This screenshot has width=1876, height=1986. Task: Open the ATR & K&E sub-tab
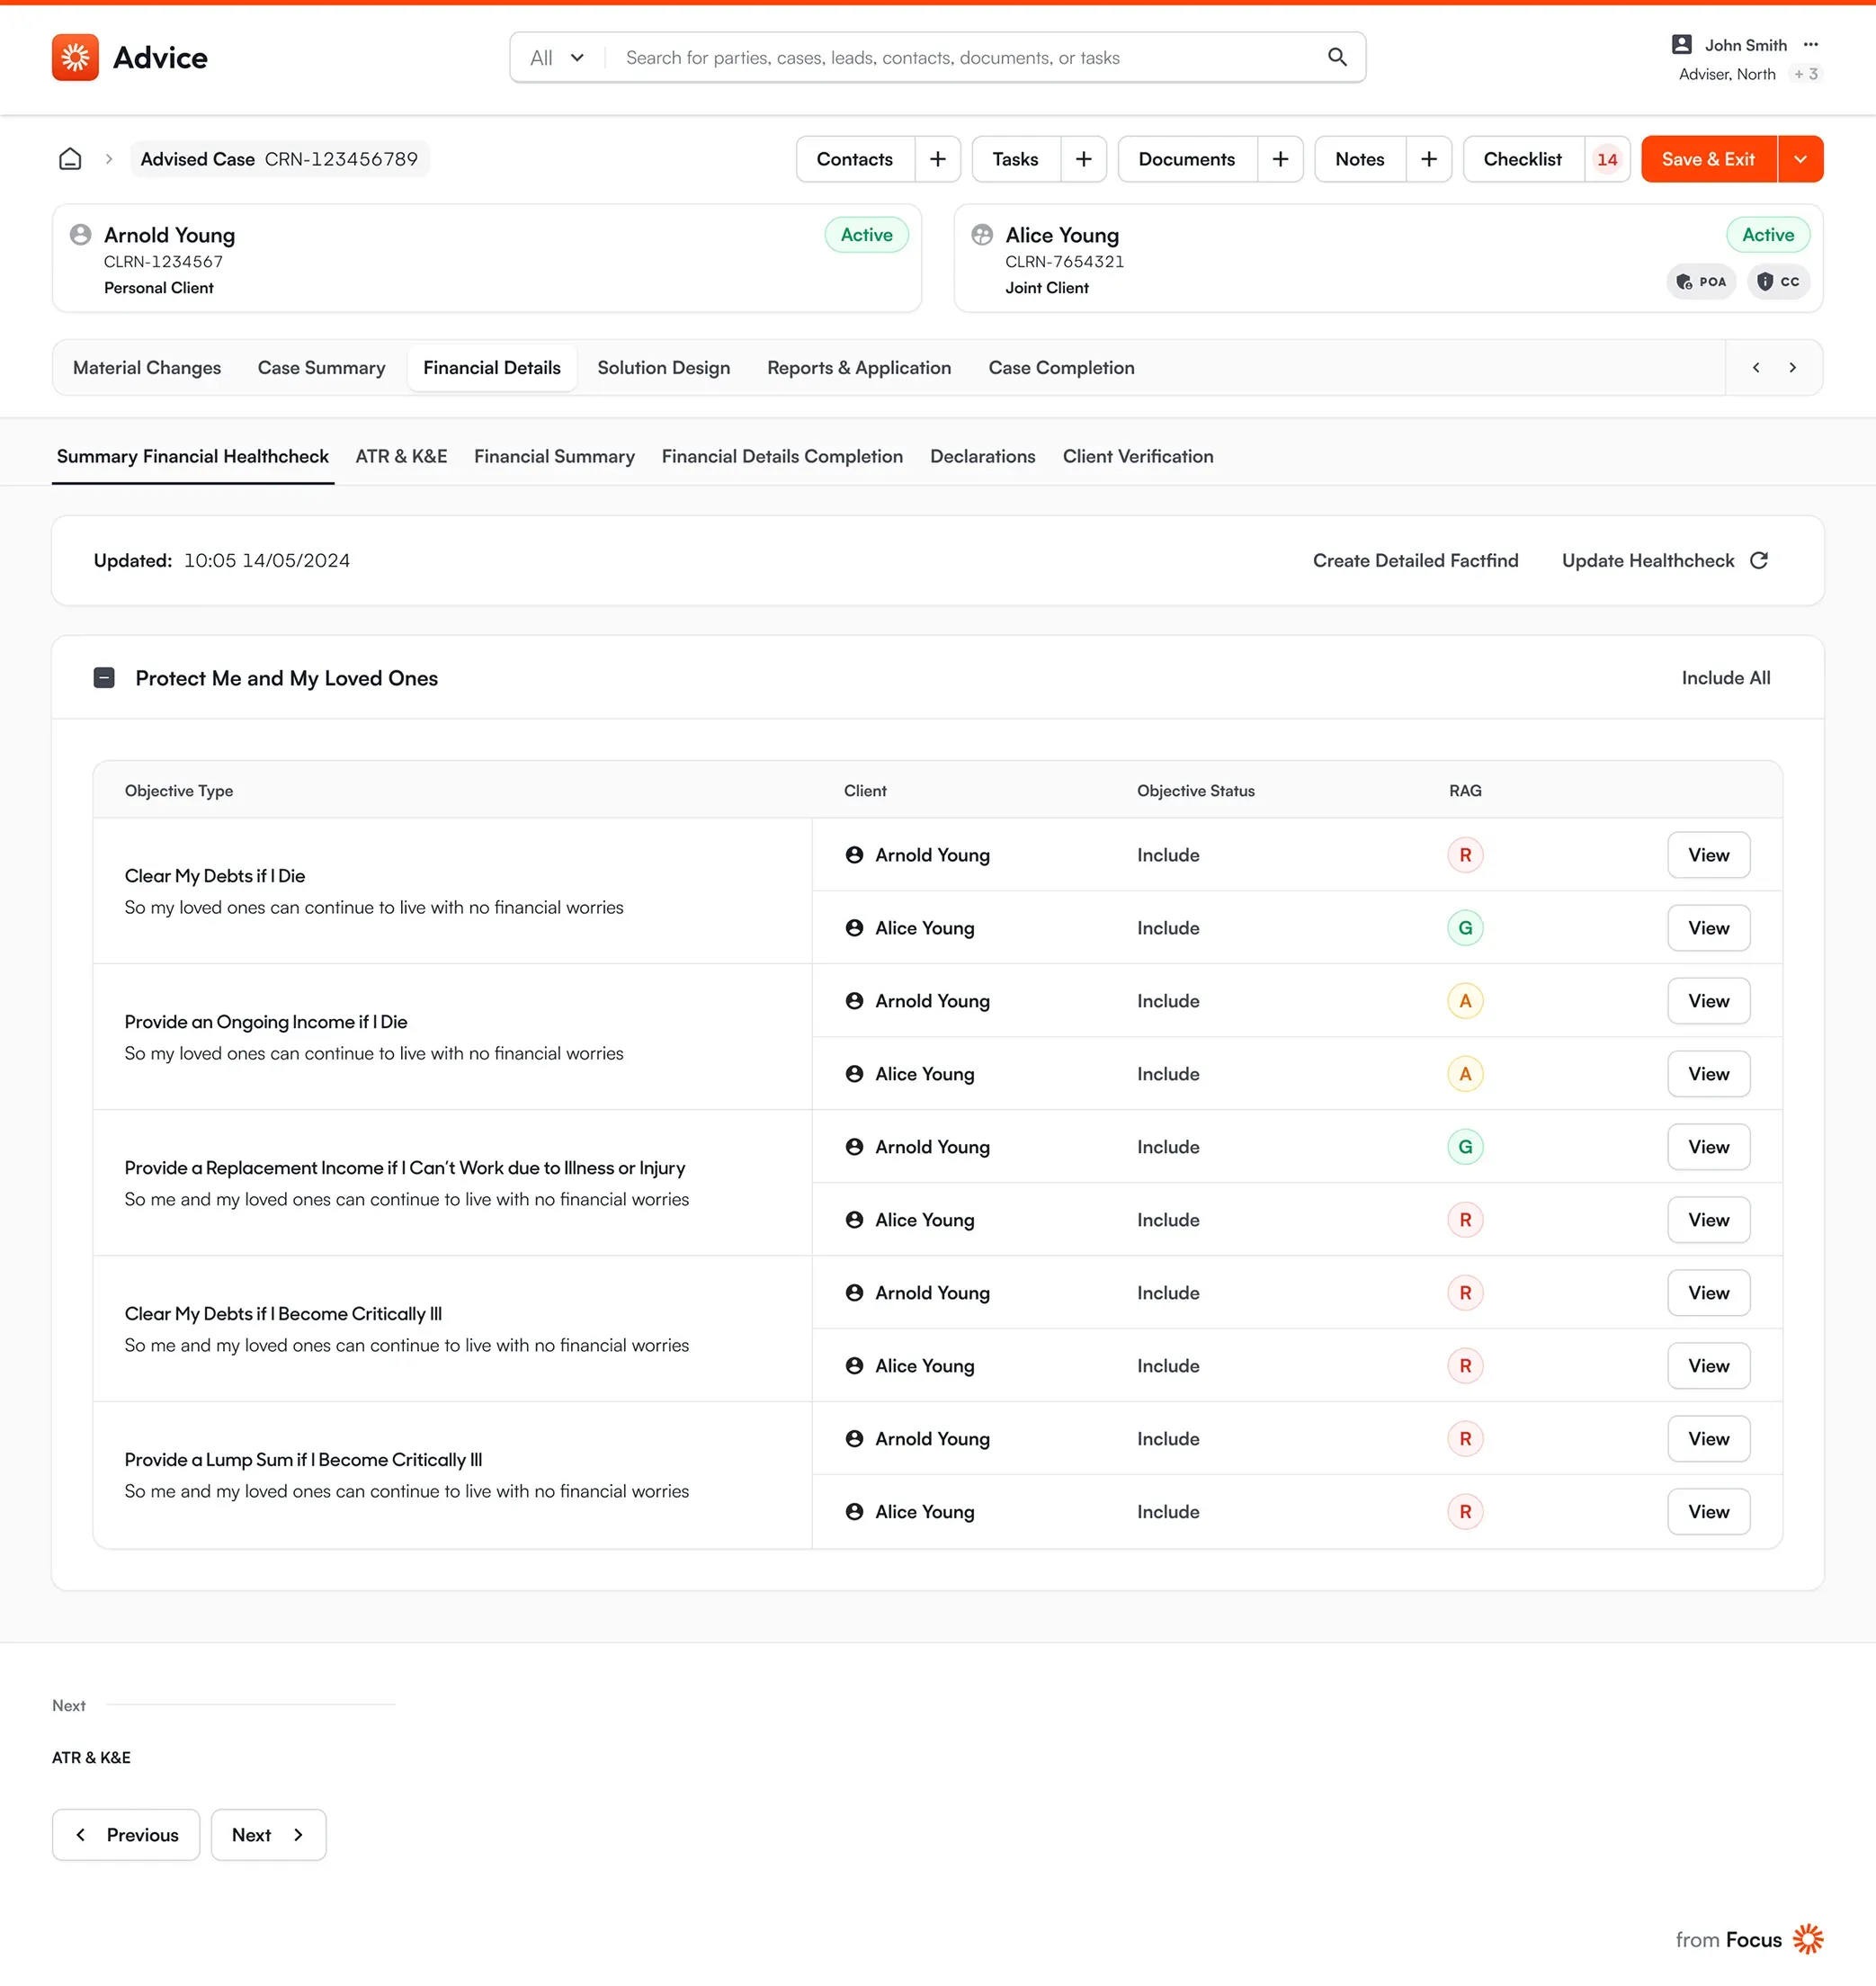401,456
